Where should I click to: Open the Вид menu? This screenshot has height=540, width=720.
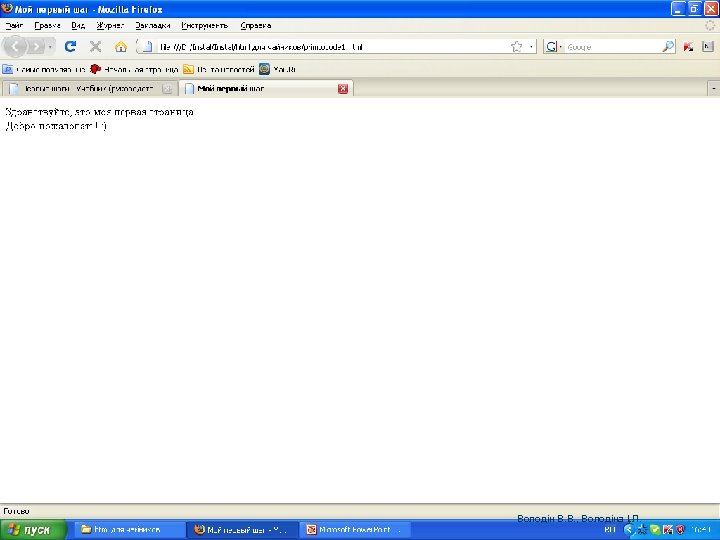pyautogui.click(x=78, y=26)
